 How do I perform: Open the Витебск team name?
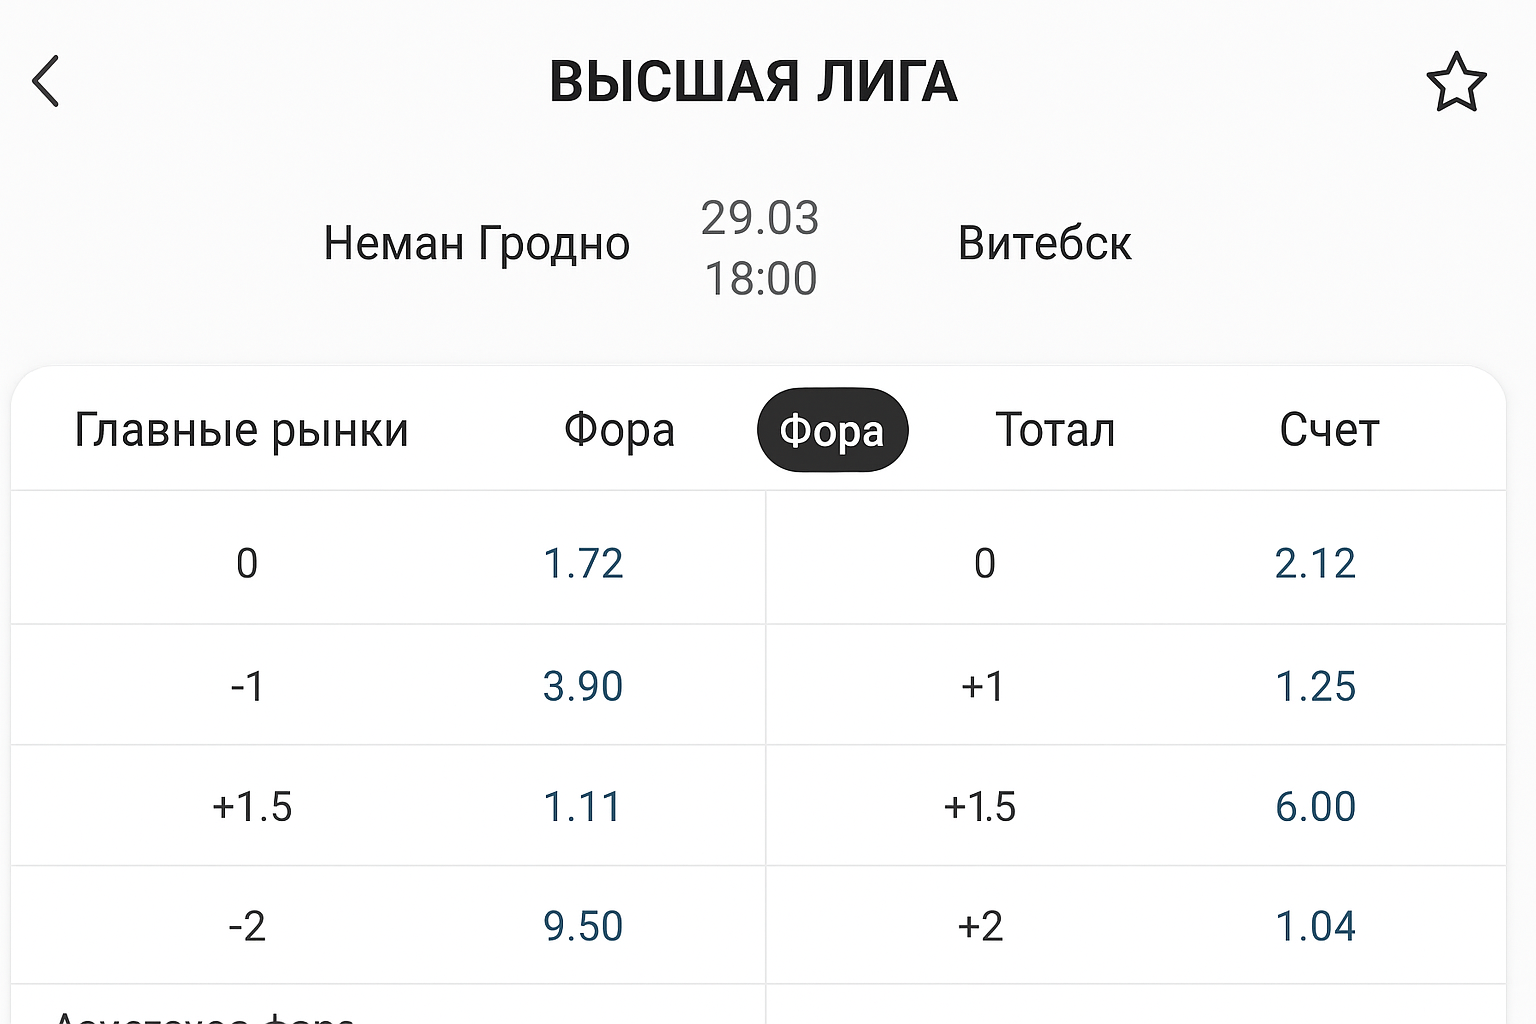(1044, 243)
